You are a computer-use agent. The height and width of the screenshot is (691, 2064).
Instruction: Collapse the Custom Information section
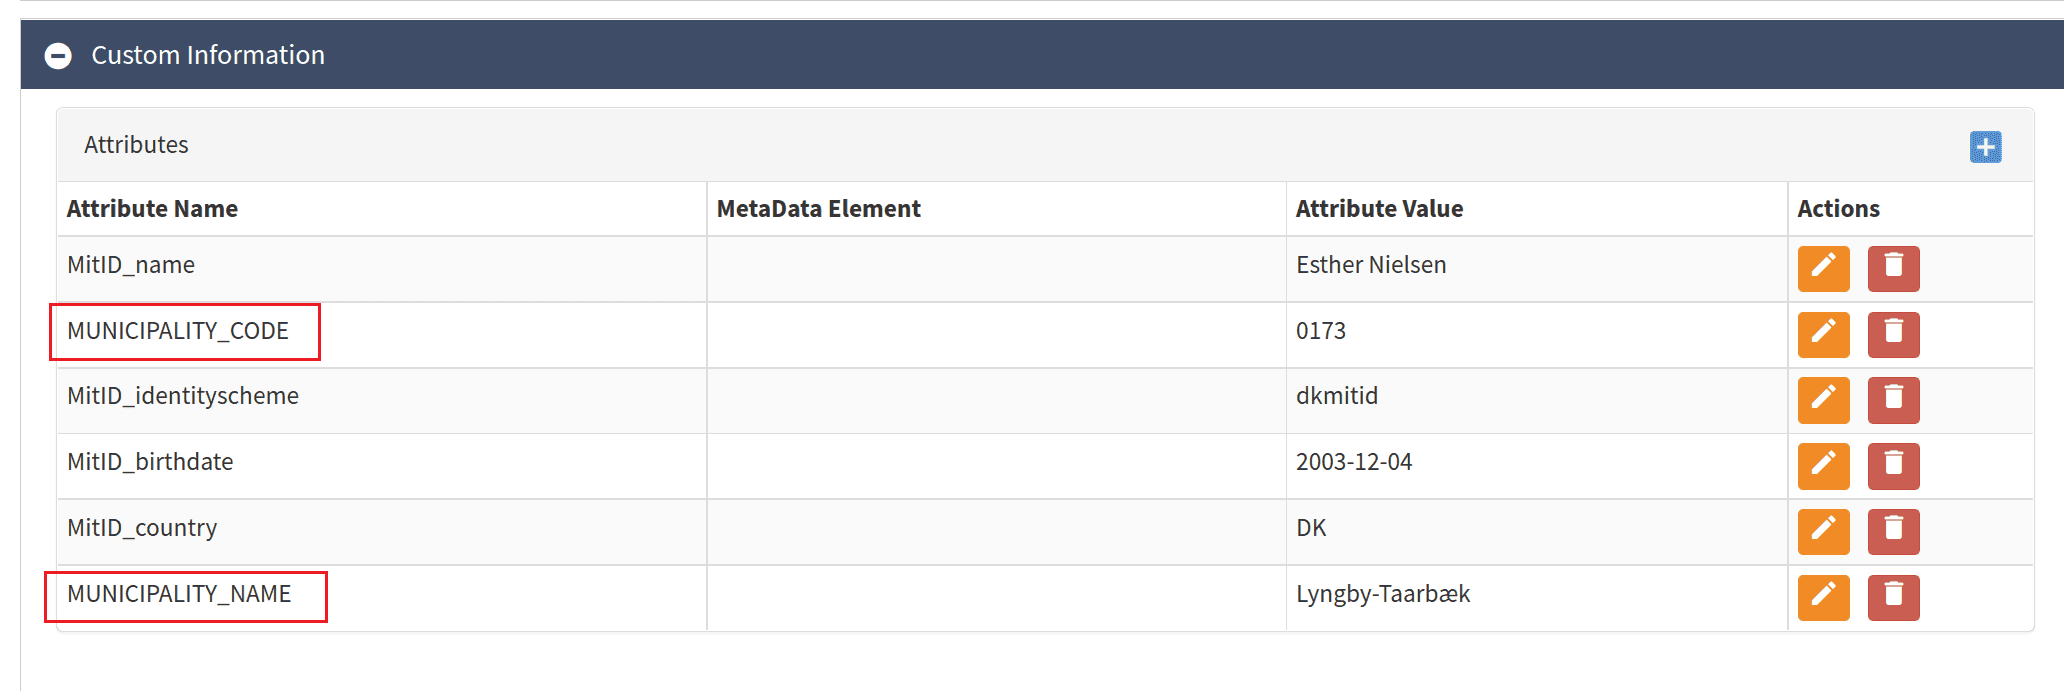(x=58, y=56)
